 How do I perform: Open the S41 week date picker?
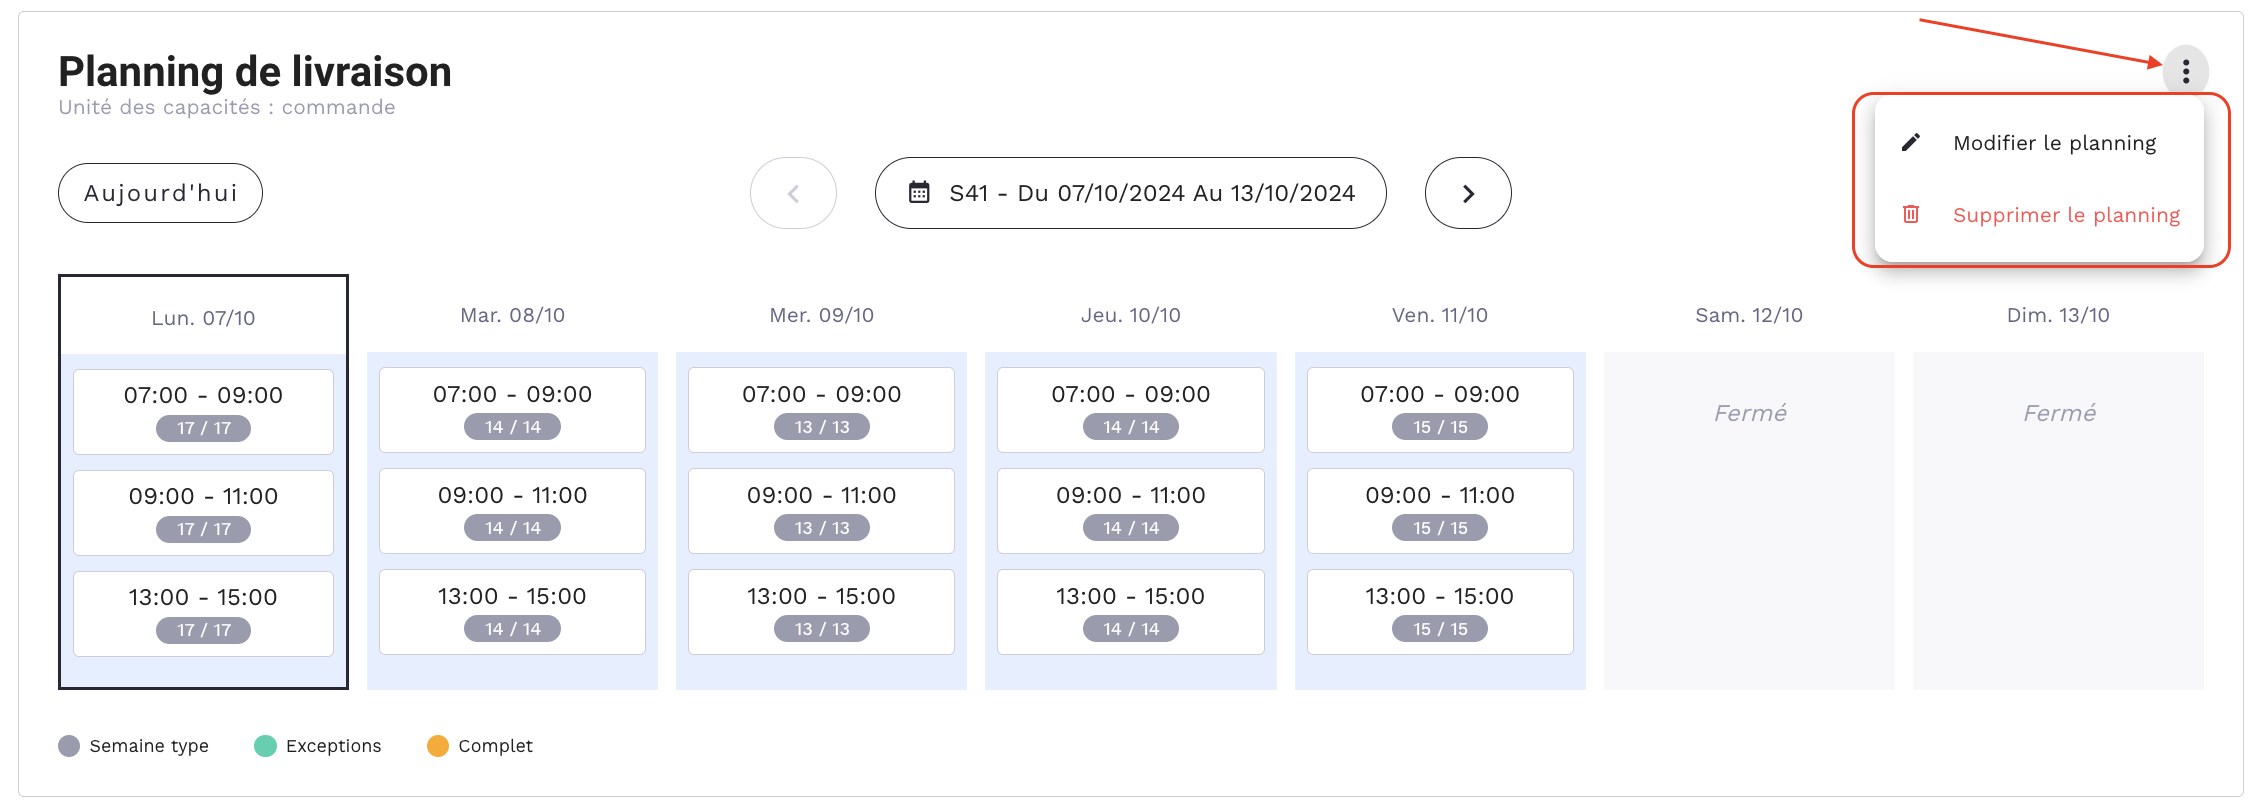tap(1130, 193)
